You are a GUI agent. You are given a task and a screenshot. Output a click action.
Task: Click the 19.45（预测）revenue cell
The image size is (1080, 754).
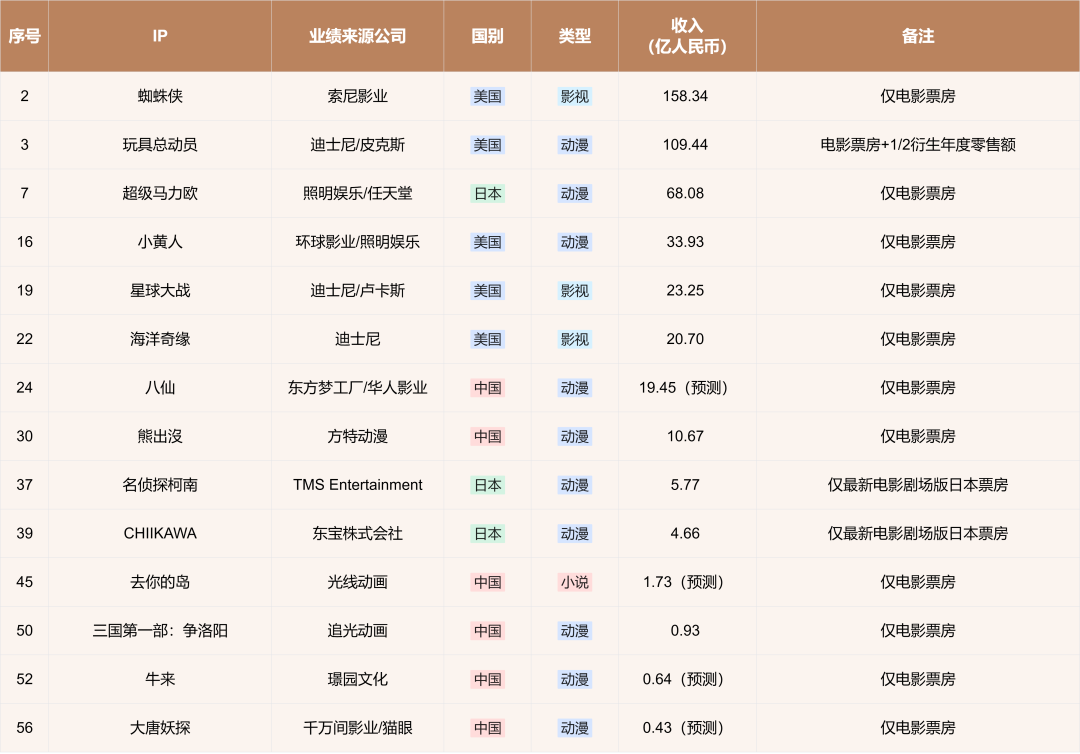point(685,388)
